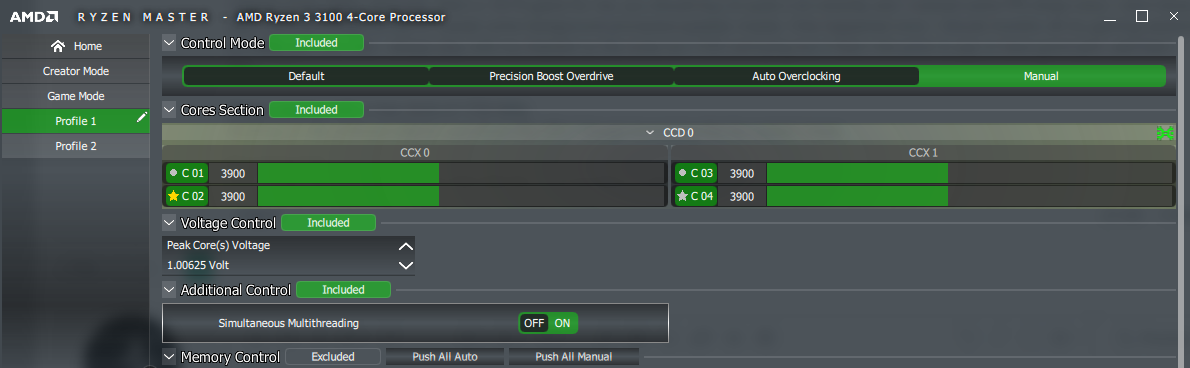This screenshot has height=368, width=1190.
Task: Click Push All Auto button
Action: 445,357
